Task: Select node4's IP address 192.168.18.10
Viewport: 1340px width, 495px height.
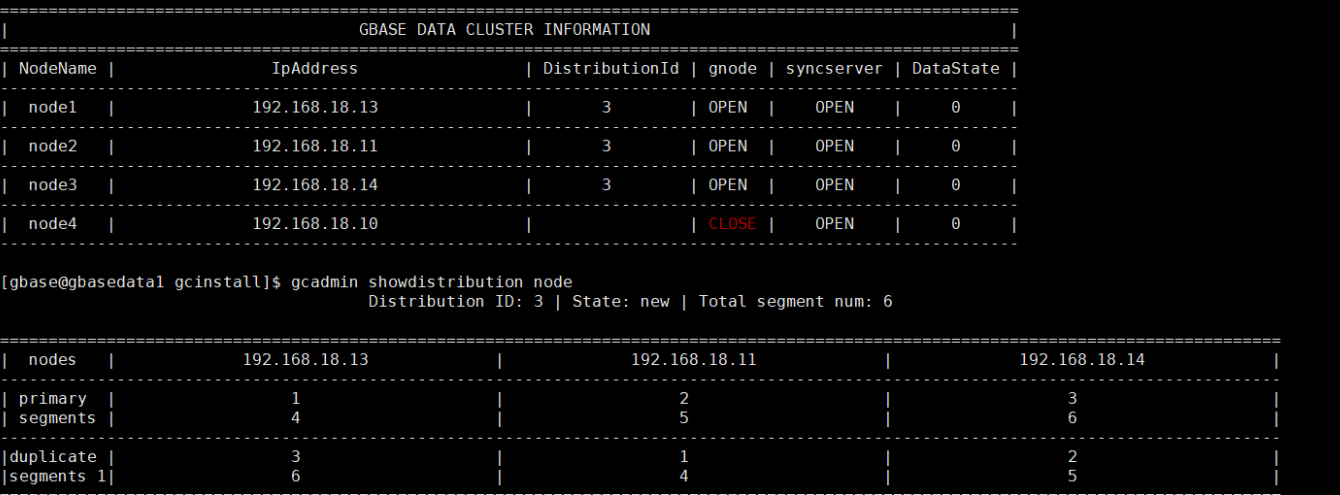Action: 315,224
